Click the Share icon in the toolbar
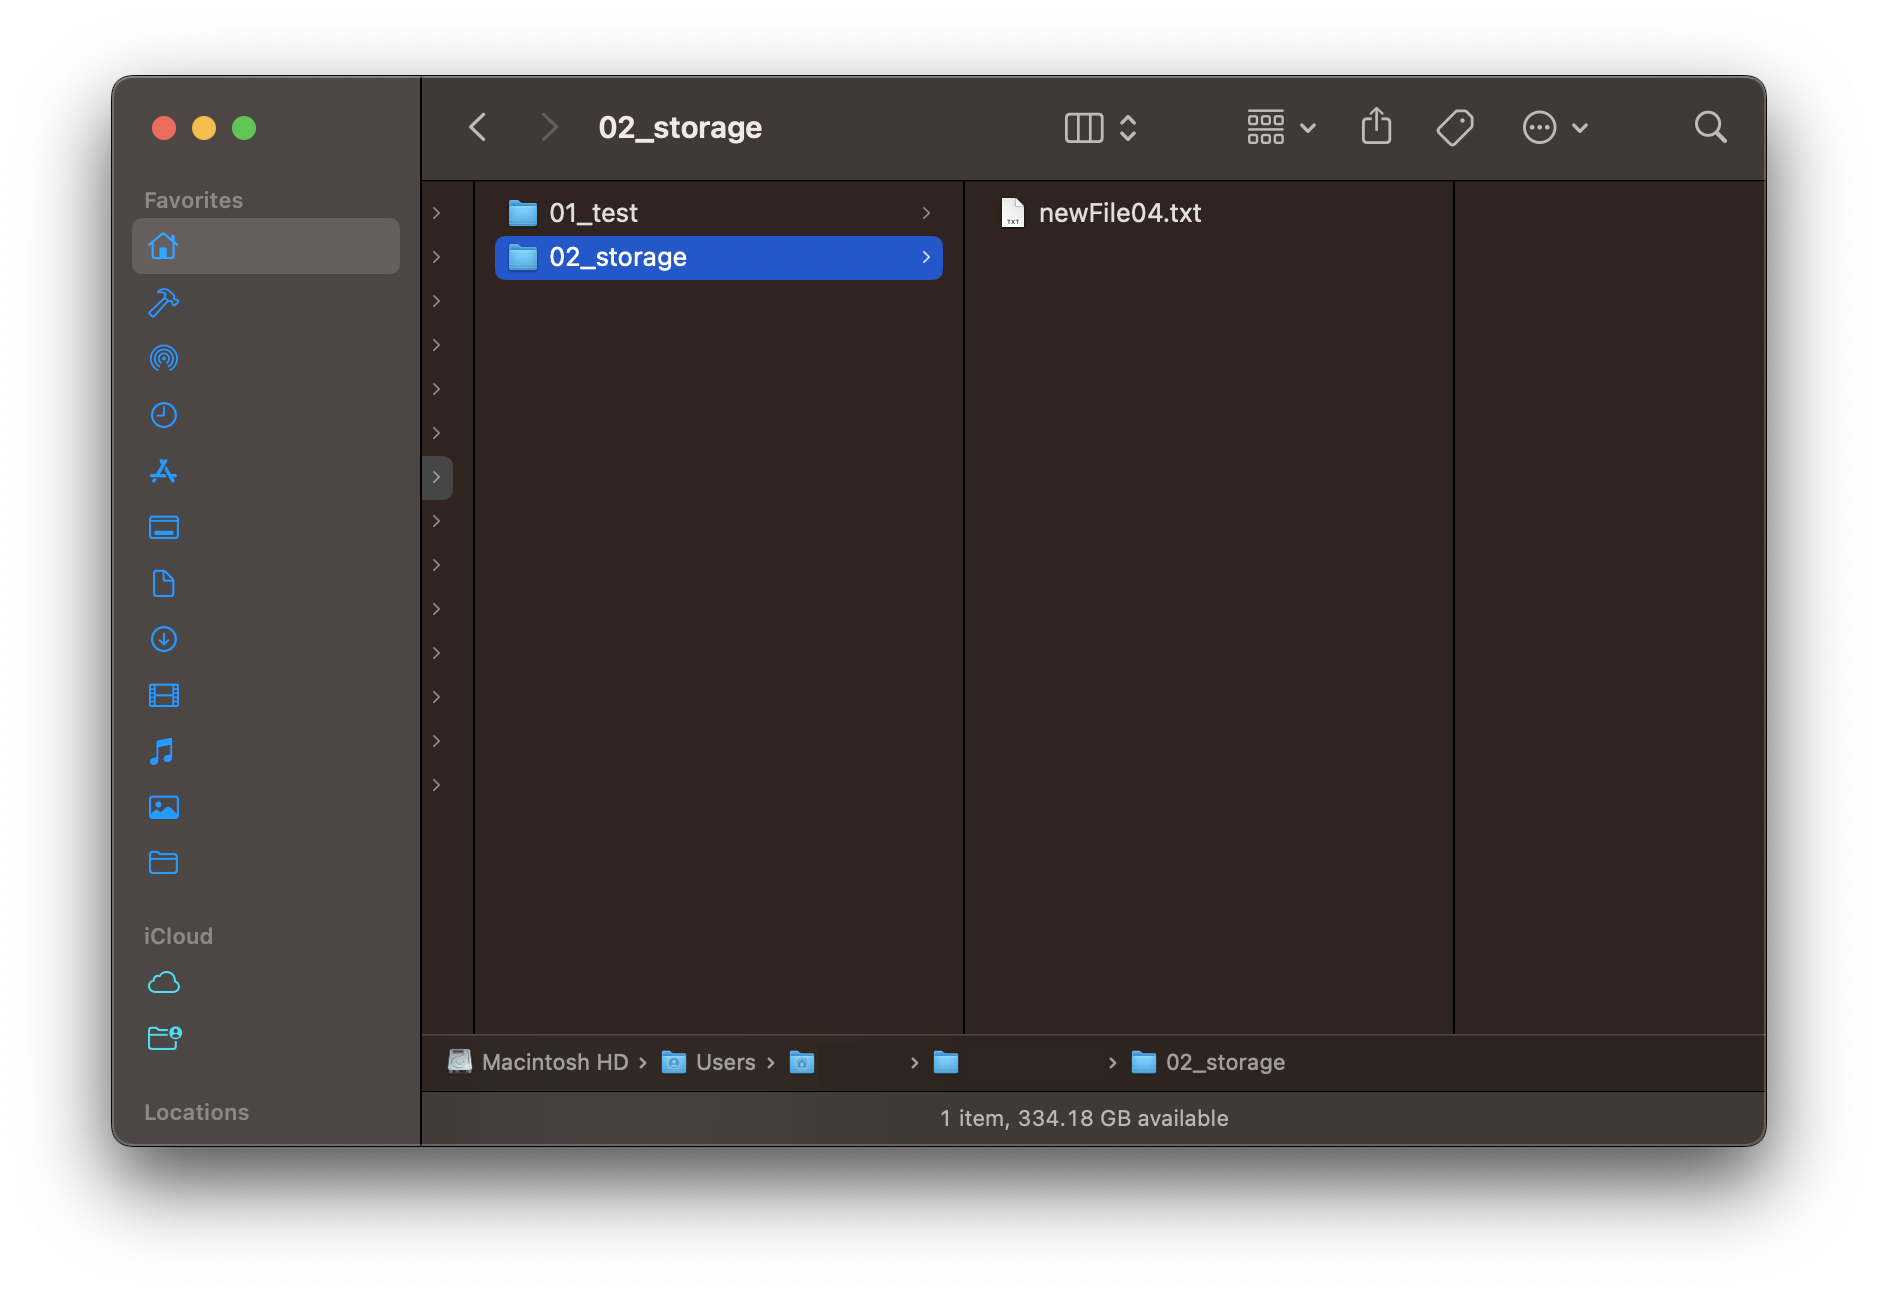 point(1376,127)
